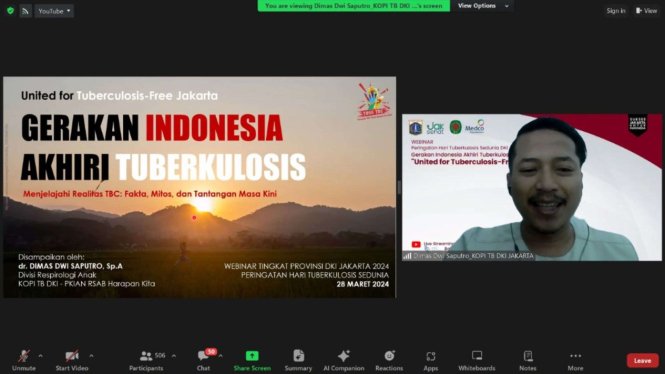Select the speaker video tile

(x=532, y=187)
